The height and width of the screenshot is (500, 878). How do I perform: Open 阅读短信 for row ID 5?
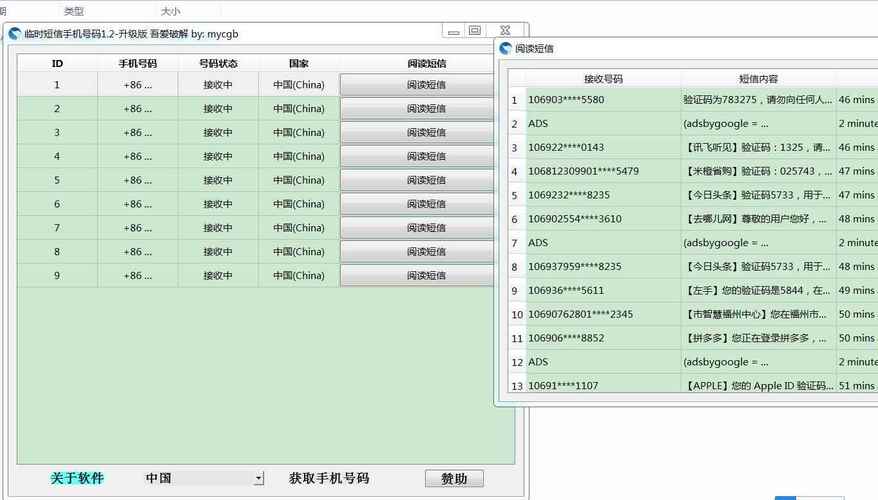(417, 180)
